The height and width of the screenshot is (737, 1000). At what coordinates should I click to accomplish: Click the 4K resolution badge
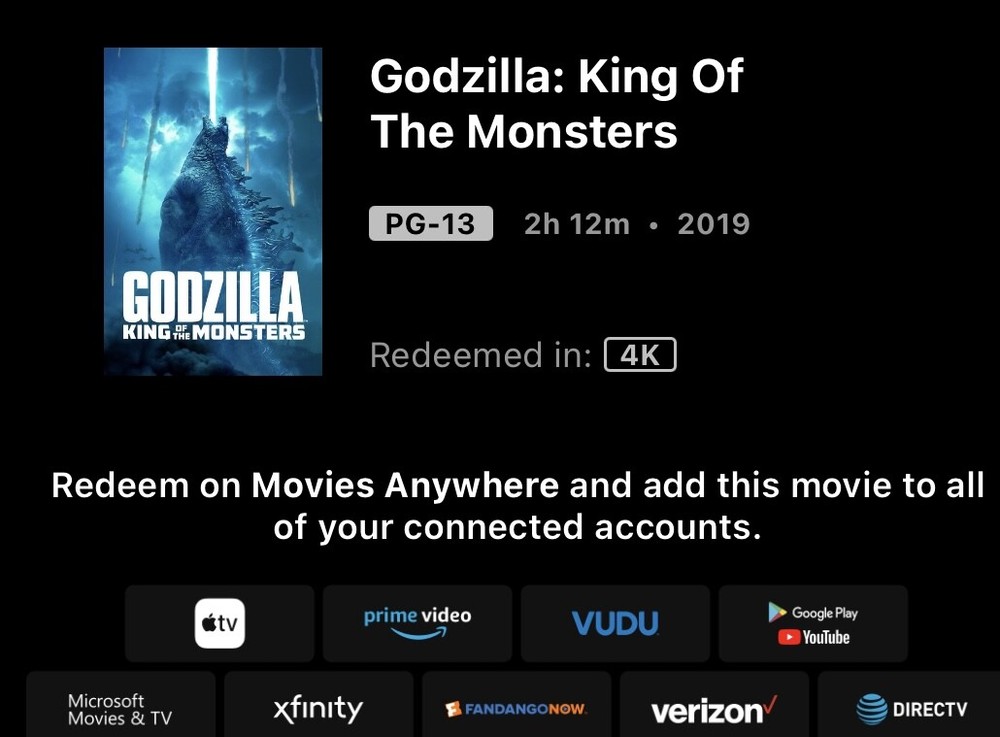pos(640,355)
